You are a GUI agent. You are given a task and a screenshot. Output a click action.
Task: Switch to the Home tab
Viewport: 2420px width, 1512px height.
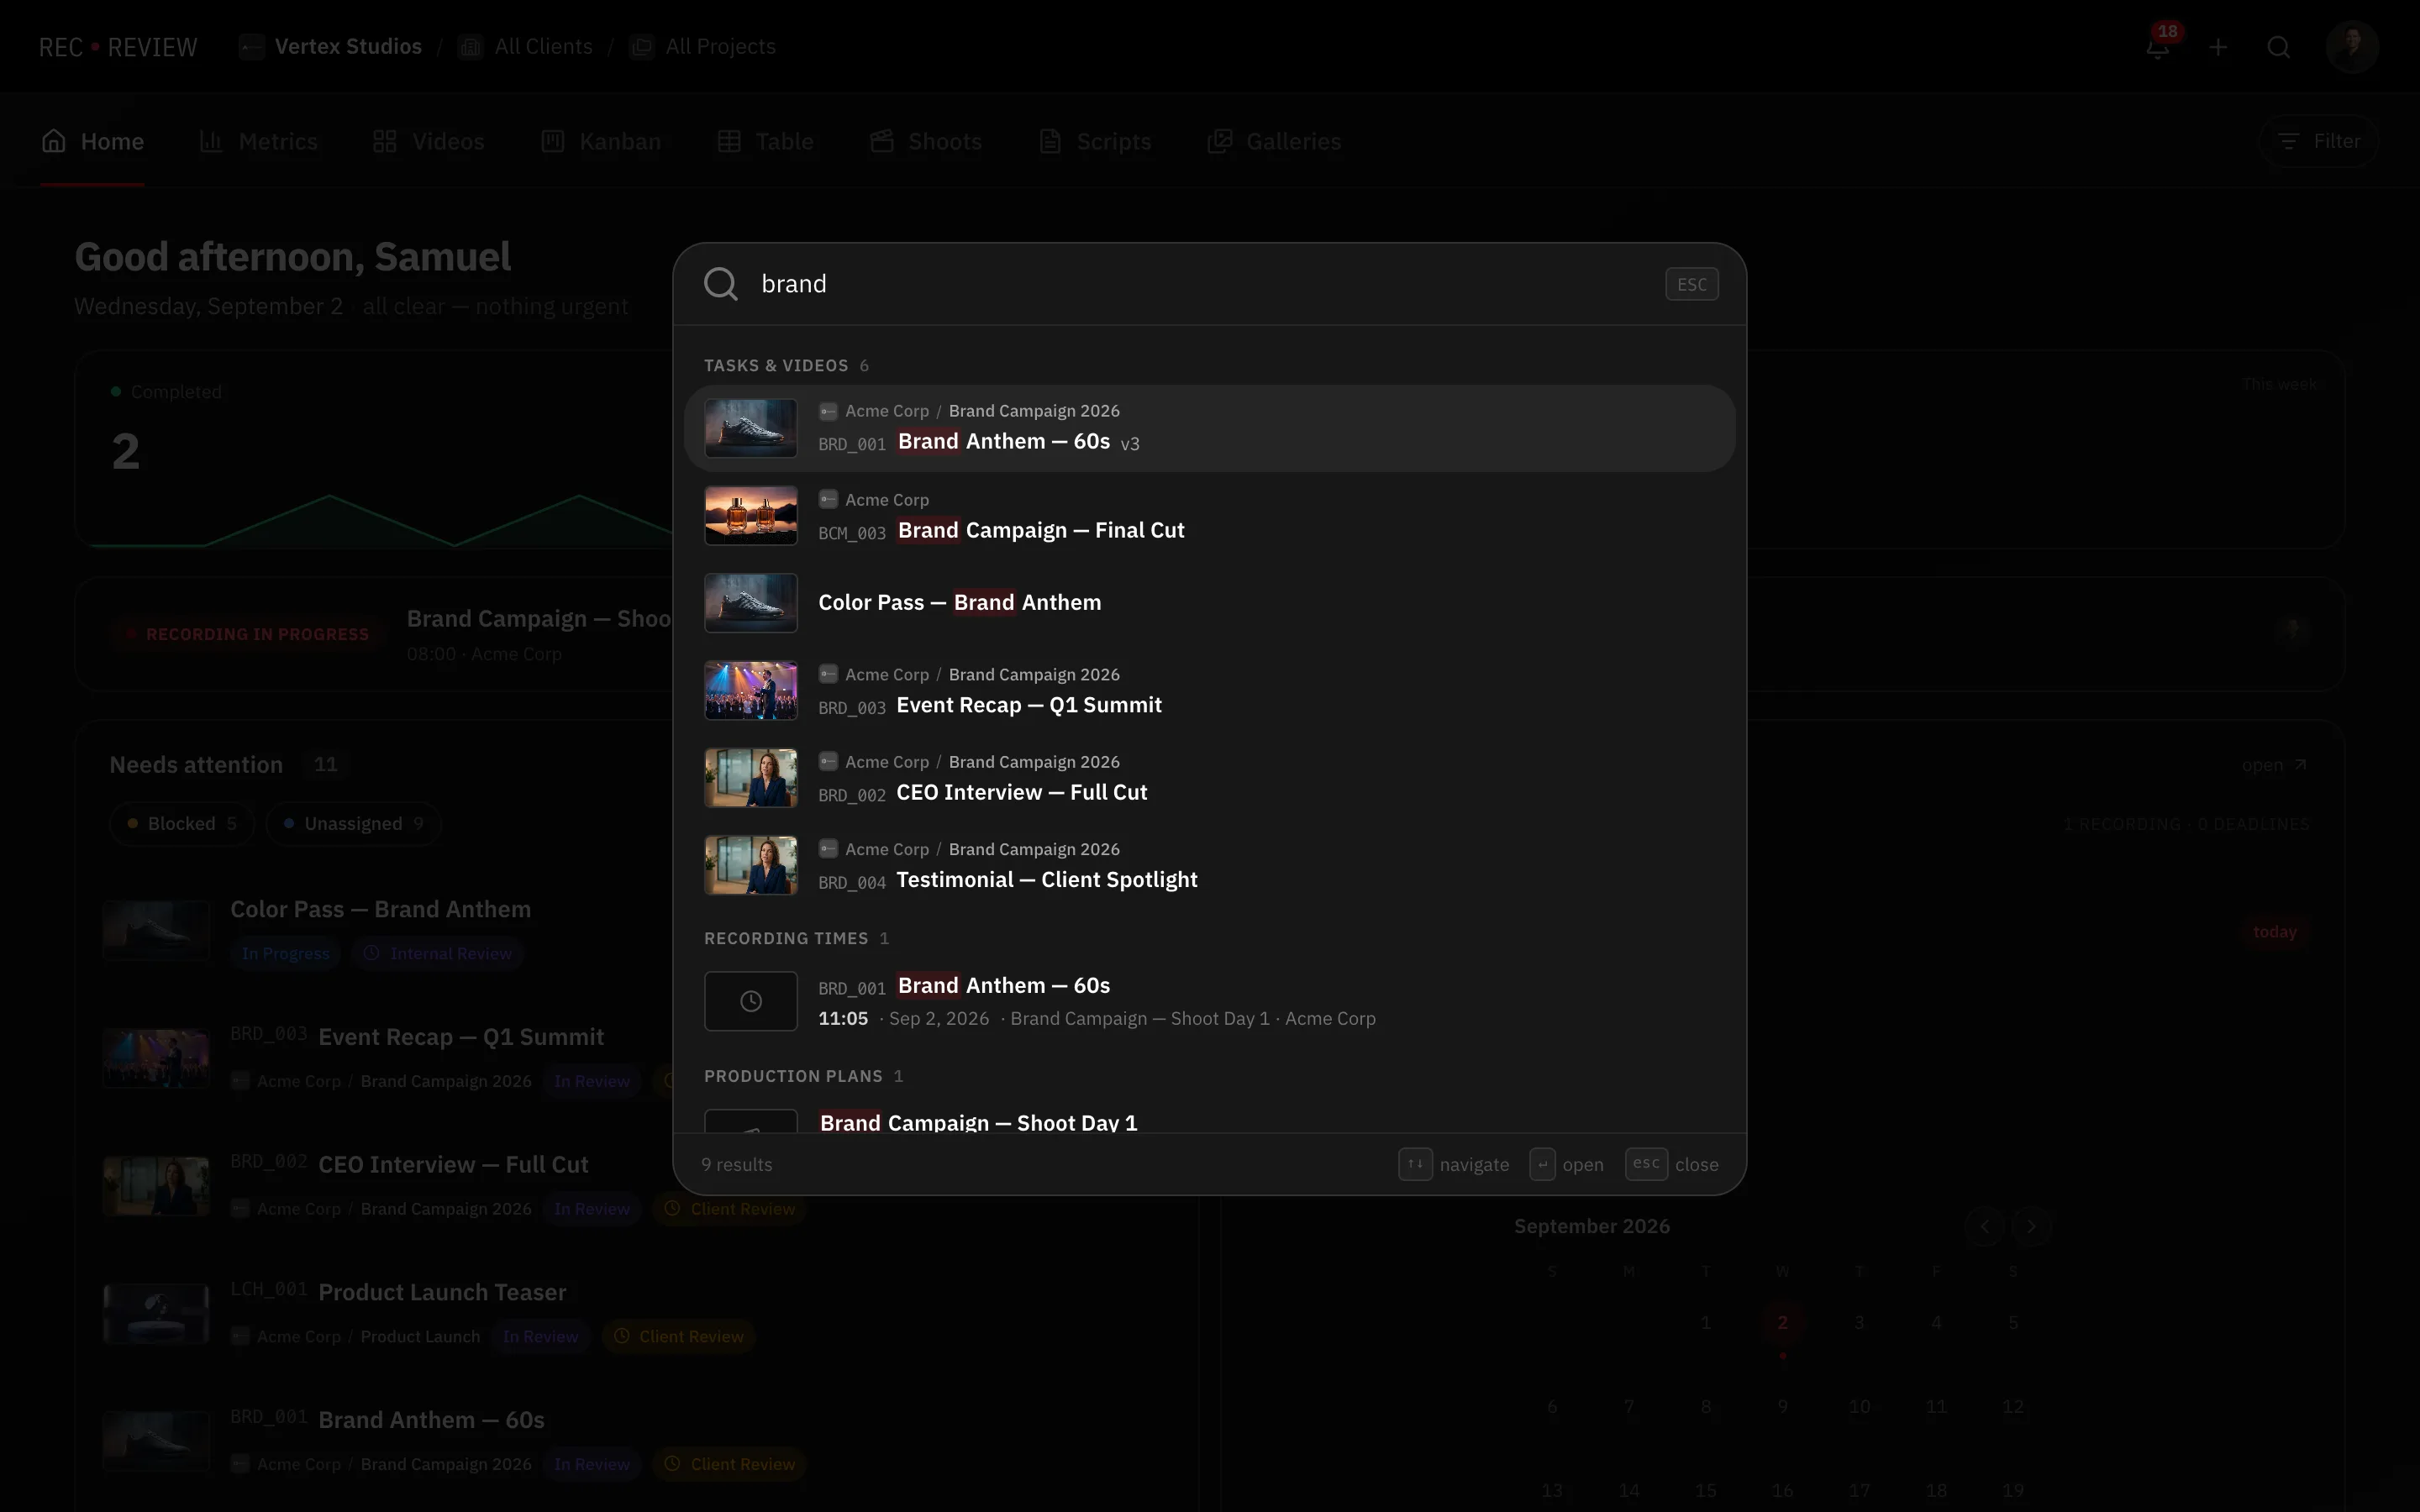click(92, 141)
